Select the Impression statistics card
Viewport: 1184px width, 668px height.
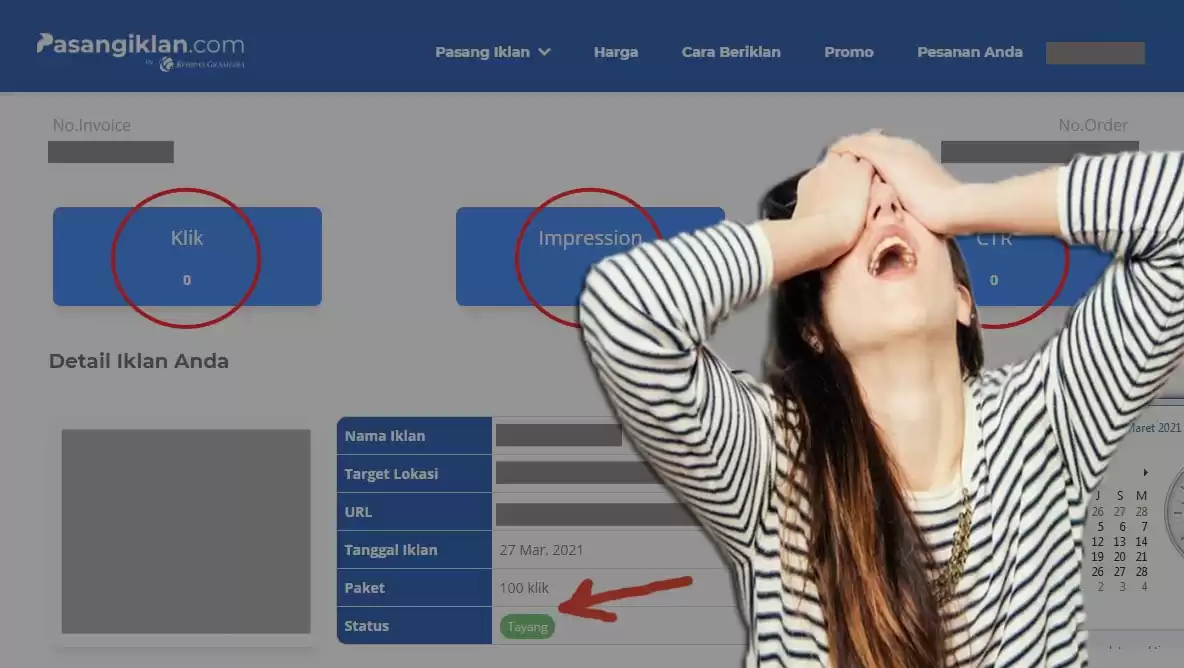520,256
